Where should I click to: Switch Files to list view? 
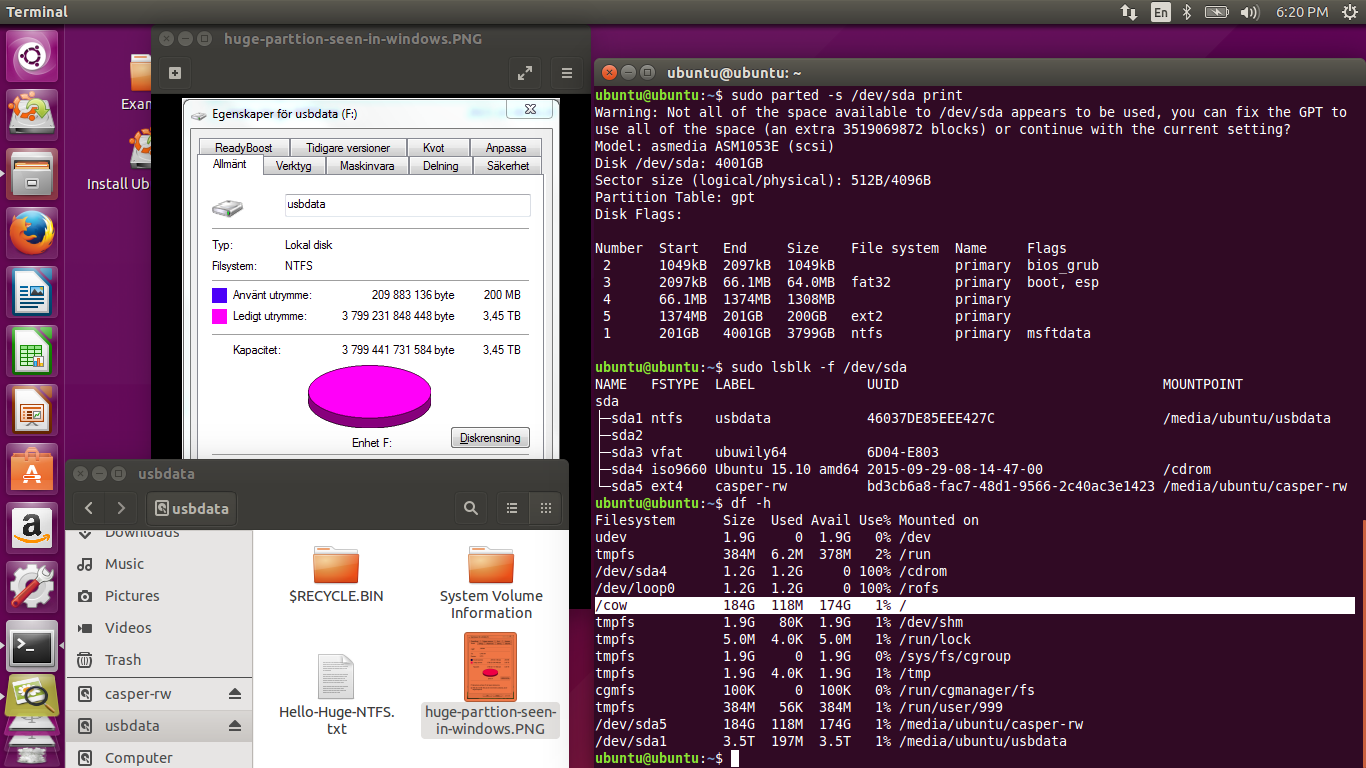(x=512, y=508)
